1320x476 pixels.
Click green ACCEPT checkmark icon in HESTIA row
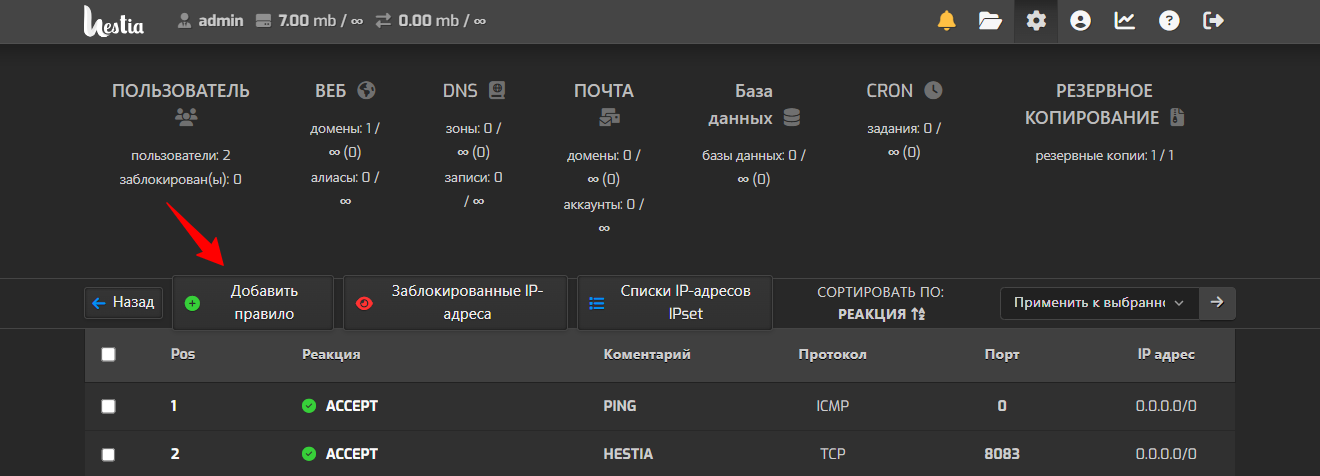(x=308, y=454)
